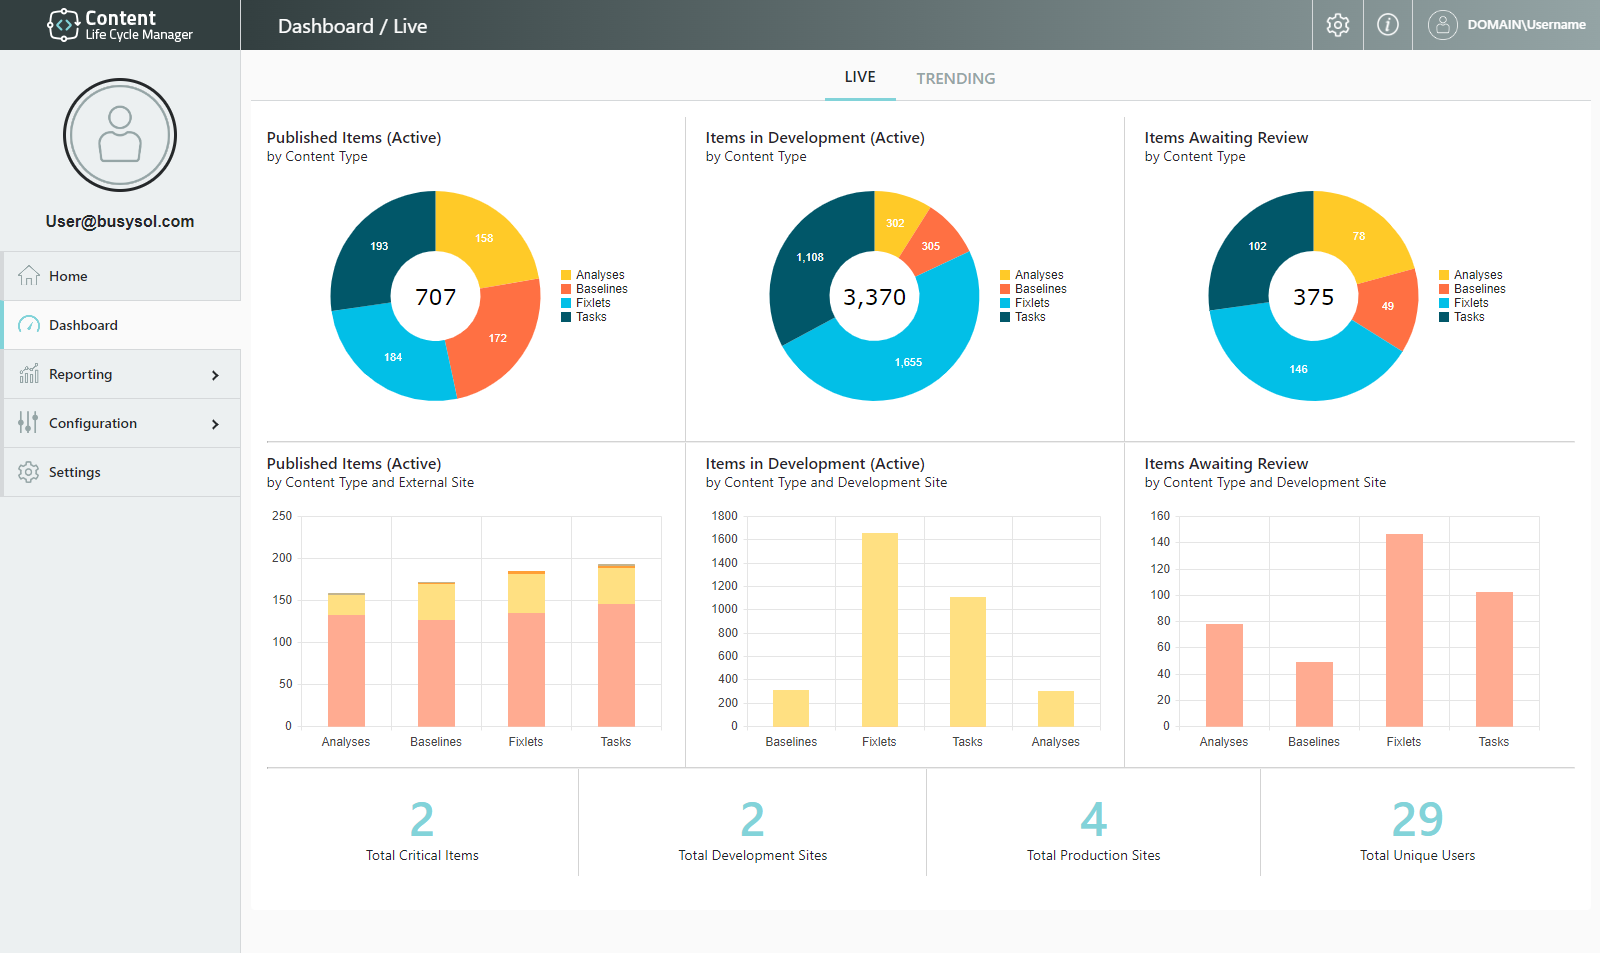Viewport: 1600px width, 953px height.
Task: Click the Dashboard gauge icon in sidebar
Action: 29,325
